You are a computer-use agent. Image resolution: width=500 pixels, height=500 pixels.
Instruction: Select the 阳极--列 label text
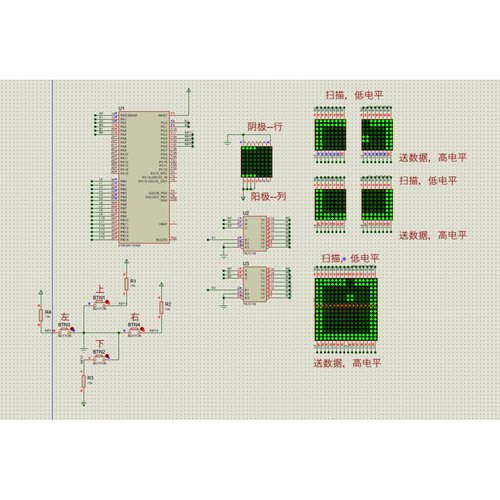268,196
